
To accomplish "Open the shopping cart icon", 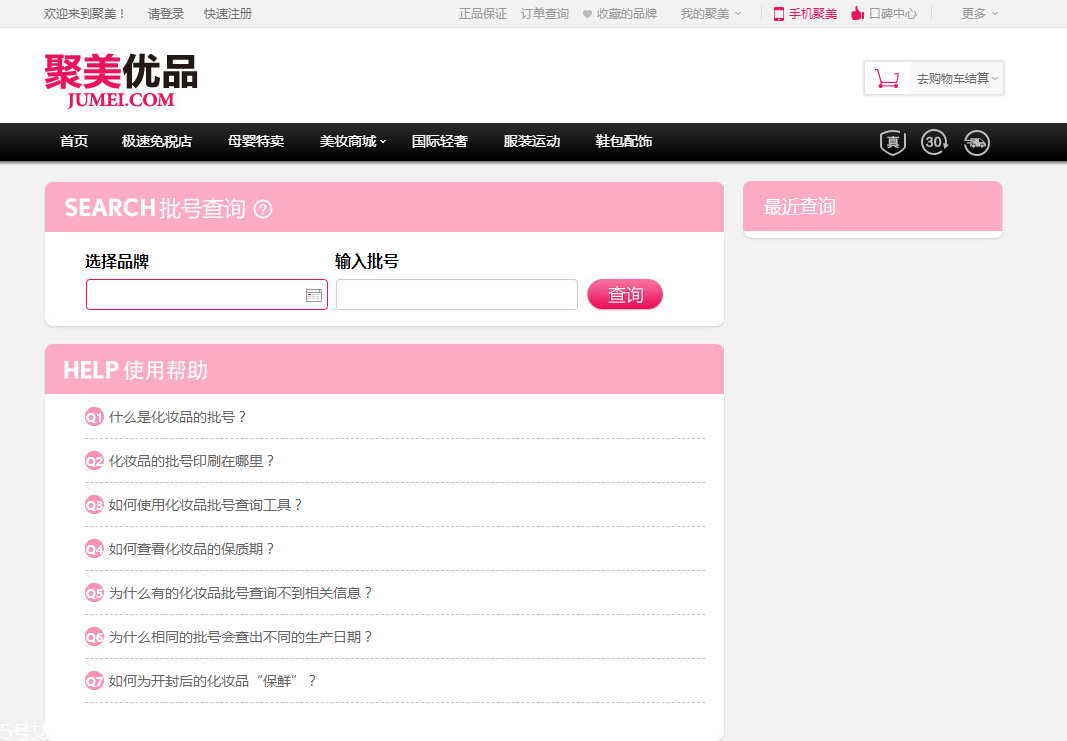I will 886,76.
